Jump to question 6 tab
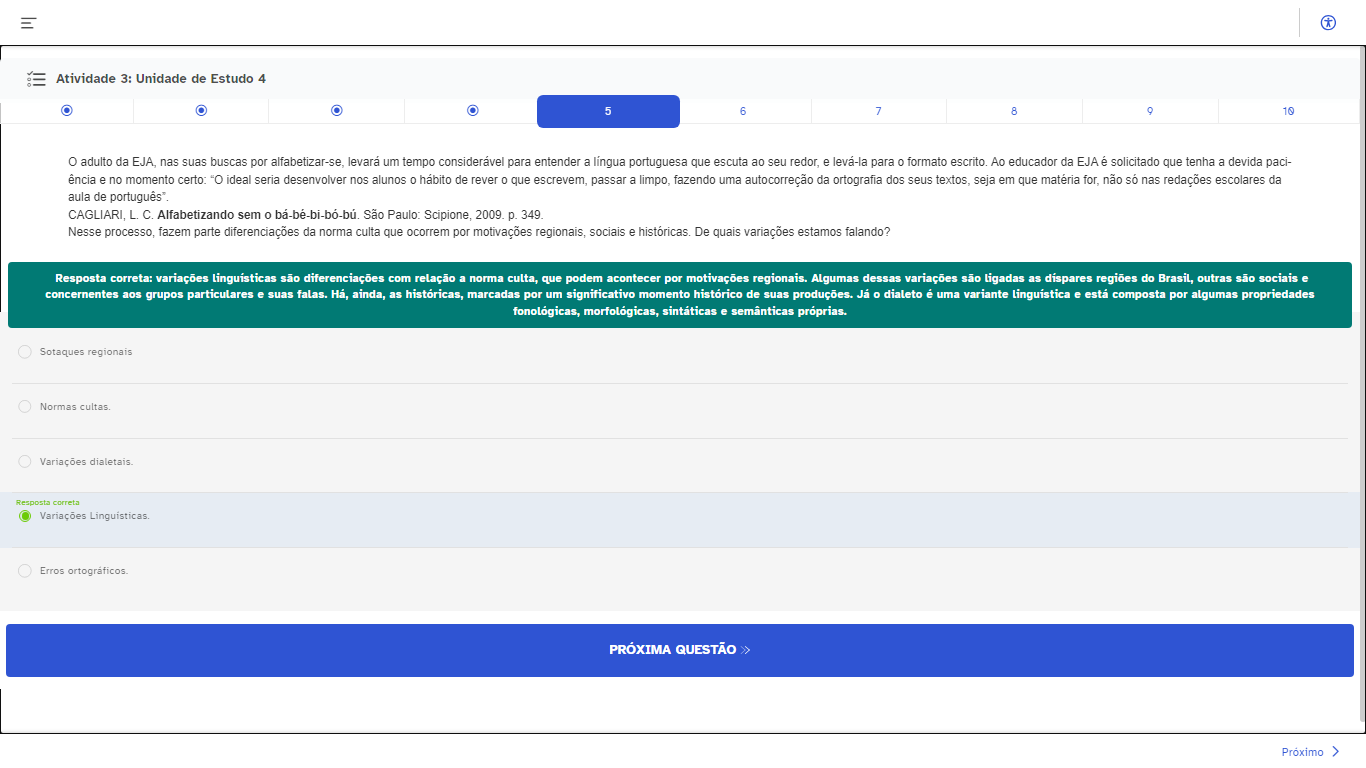Viewport: 1366px width, 768px height. [x=743, y=111]
